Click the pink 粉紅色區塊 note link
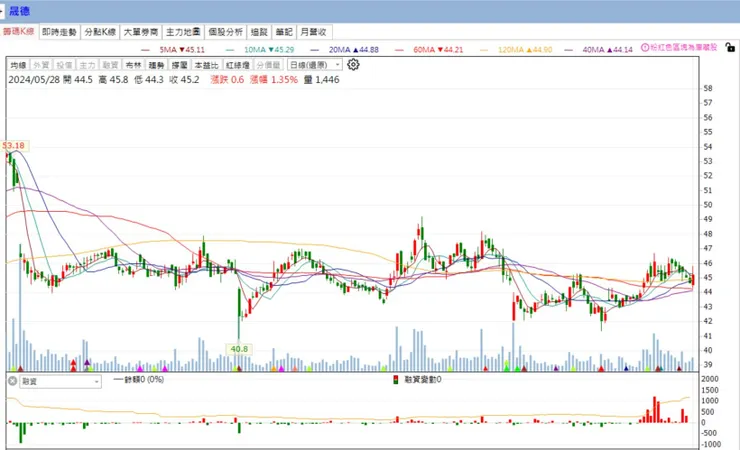The height and width of the screenshot is (450, 740). coord(683,48)
